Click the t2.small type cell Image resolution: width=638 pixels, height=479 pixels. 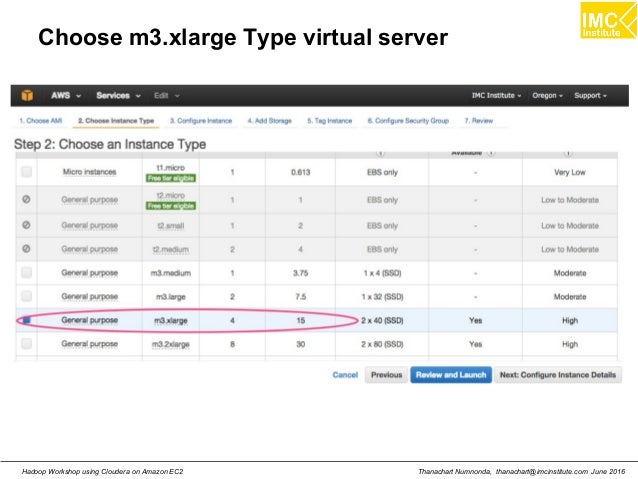[x=171, y=225]
